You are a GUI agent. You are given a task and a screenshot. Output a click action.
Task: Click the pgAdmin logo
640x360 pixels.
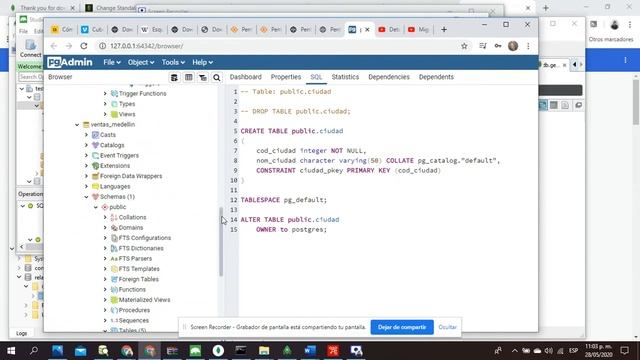[70, 62]
